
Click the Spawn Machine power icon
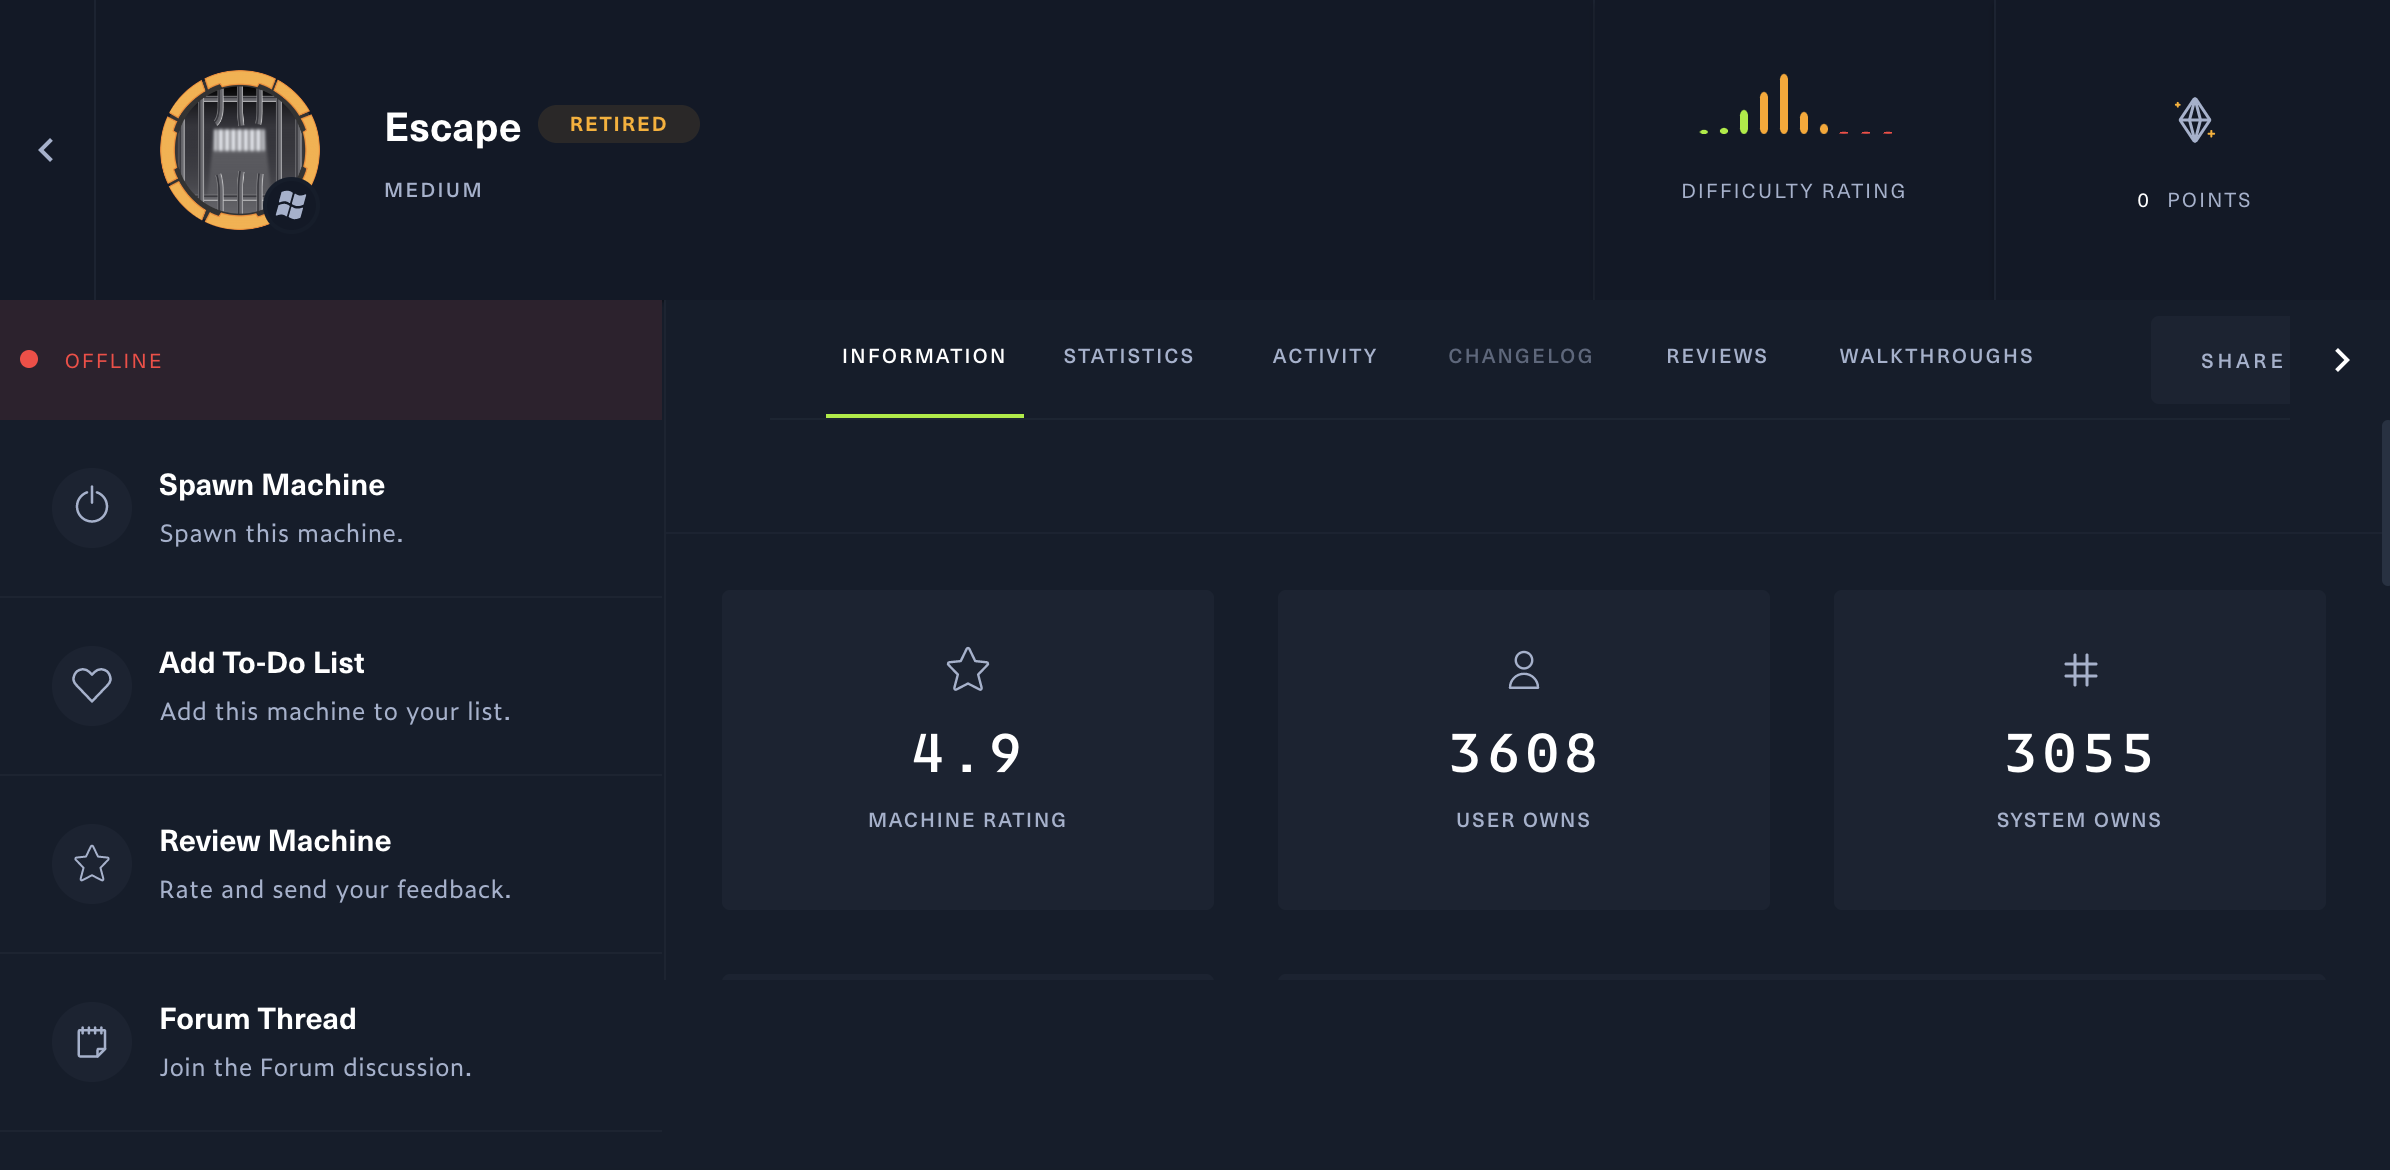[91, 507]
